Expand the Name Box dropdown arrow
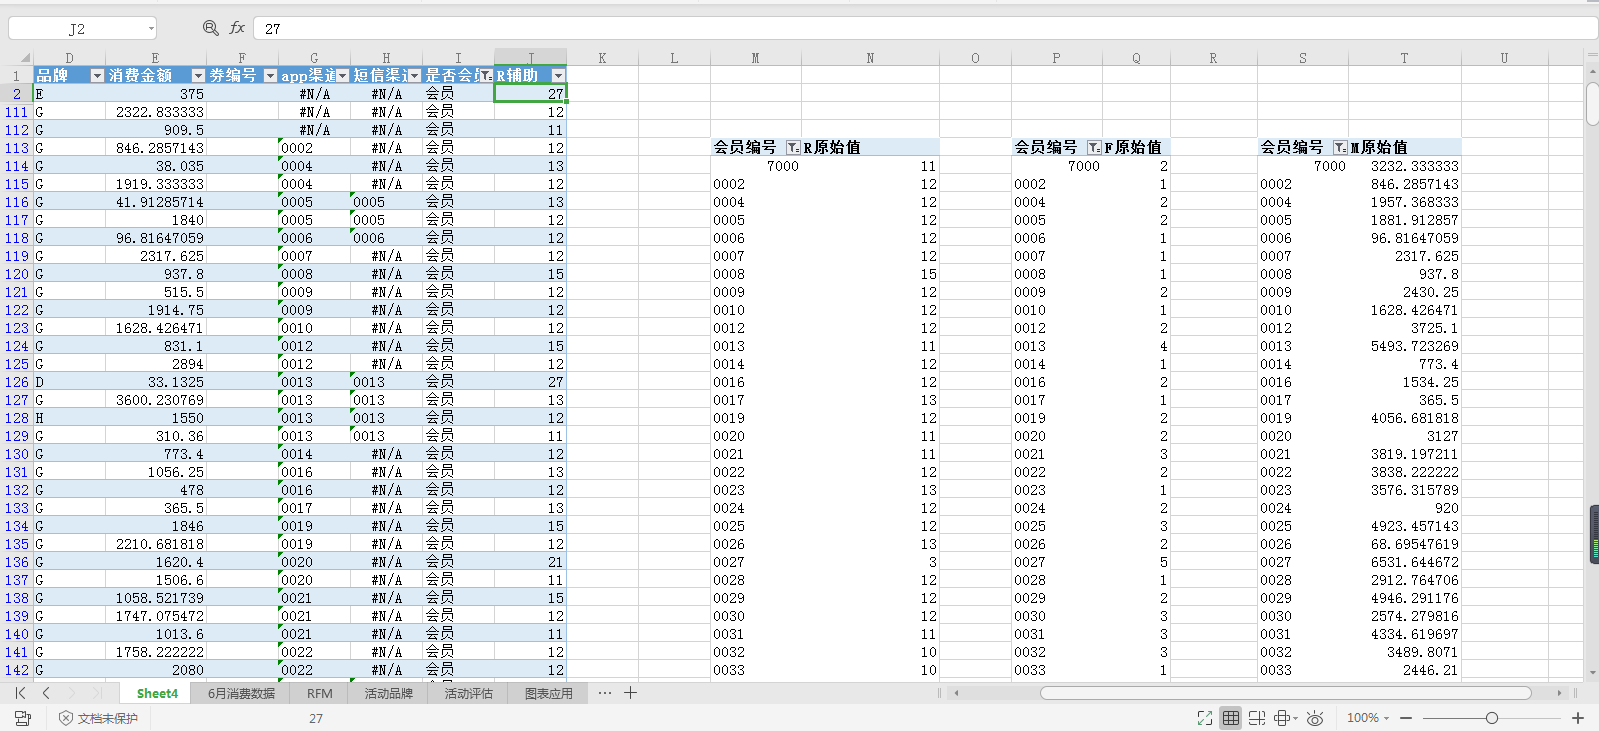 pyautogui.click(x=151, y=29)
